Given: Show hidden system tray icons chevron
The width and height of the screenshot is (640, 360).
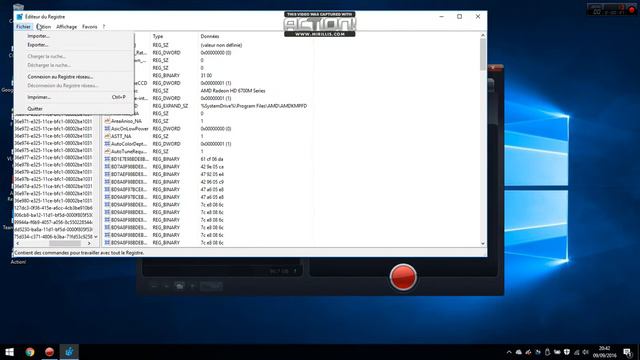Looking at the screenshot, I should [x=509, y=352].
